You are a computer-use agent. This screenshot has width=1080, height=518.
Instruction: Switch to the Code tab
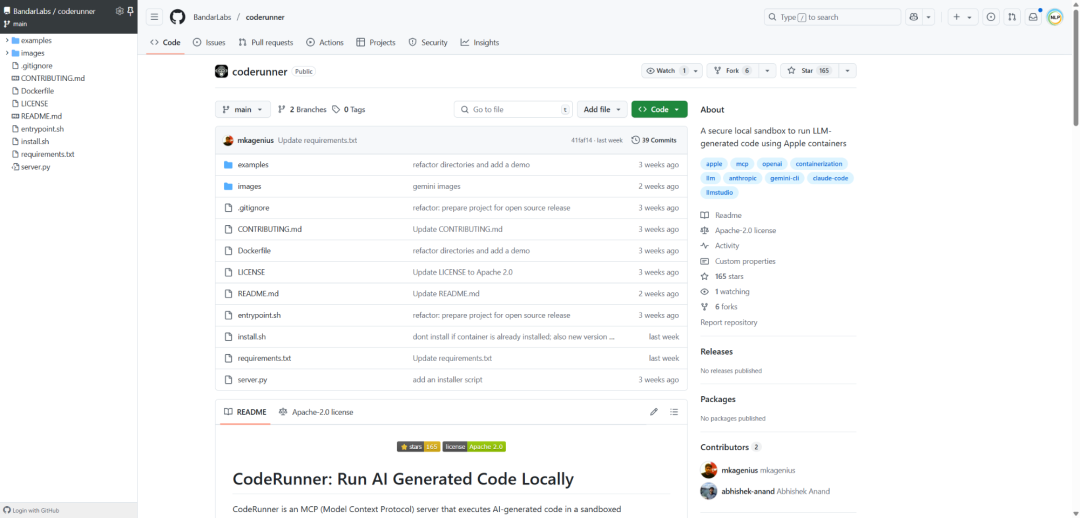pyautogui.click(x=165, y=43)
